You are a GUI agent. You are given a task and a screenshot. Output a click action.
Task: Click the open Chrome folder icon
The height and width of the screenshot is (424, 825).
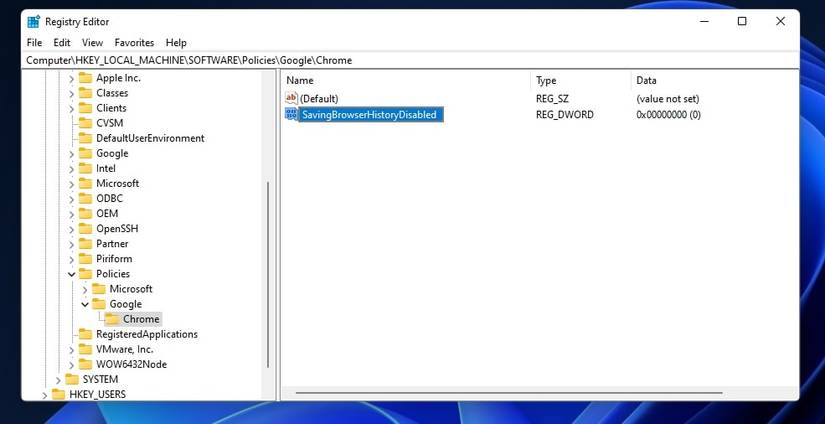(112, 319)
